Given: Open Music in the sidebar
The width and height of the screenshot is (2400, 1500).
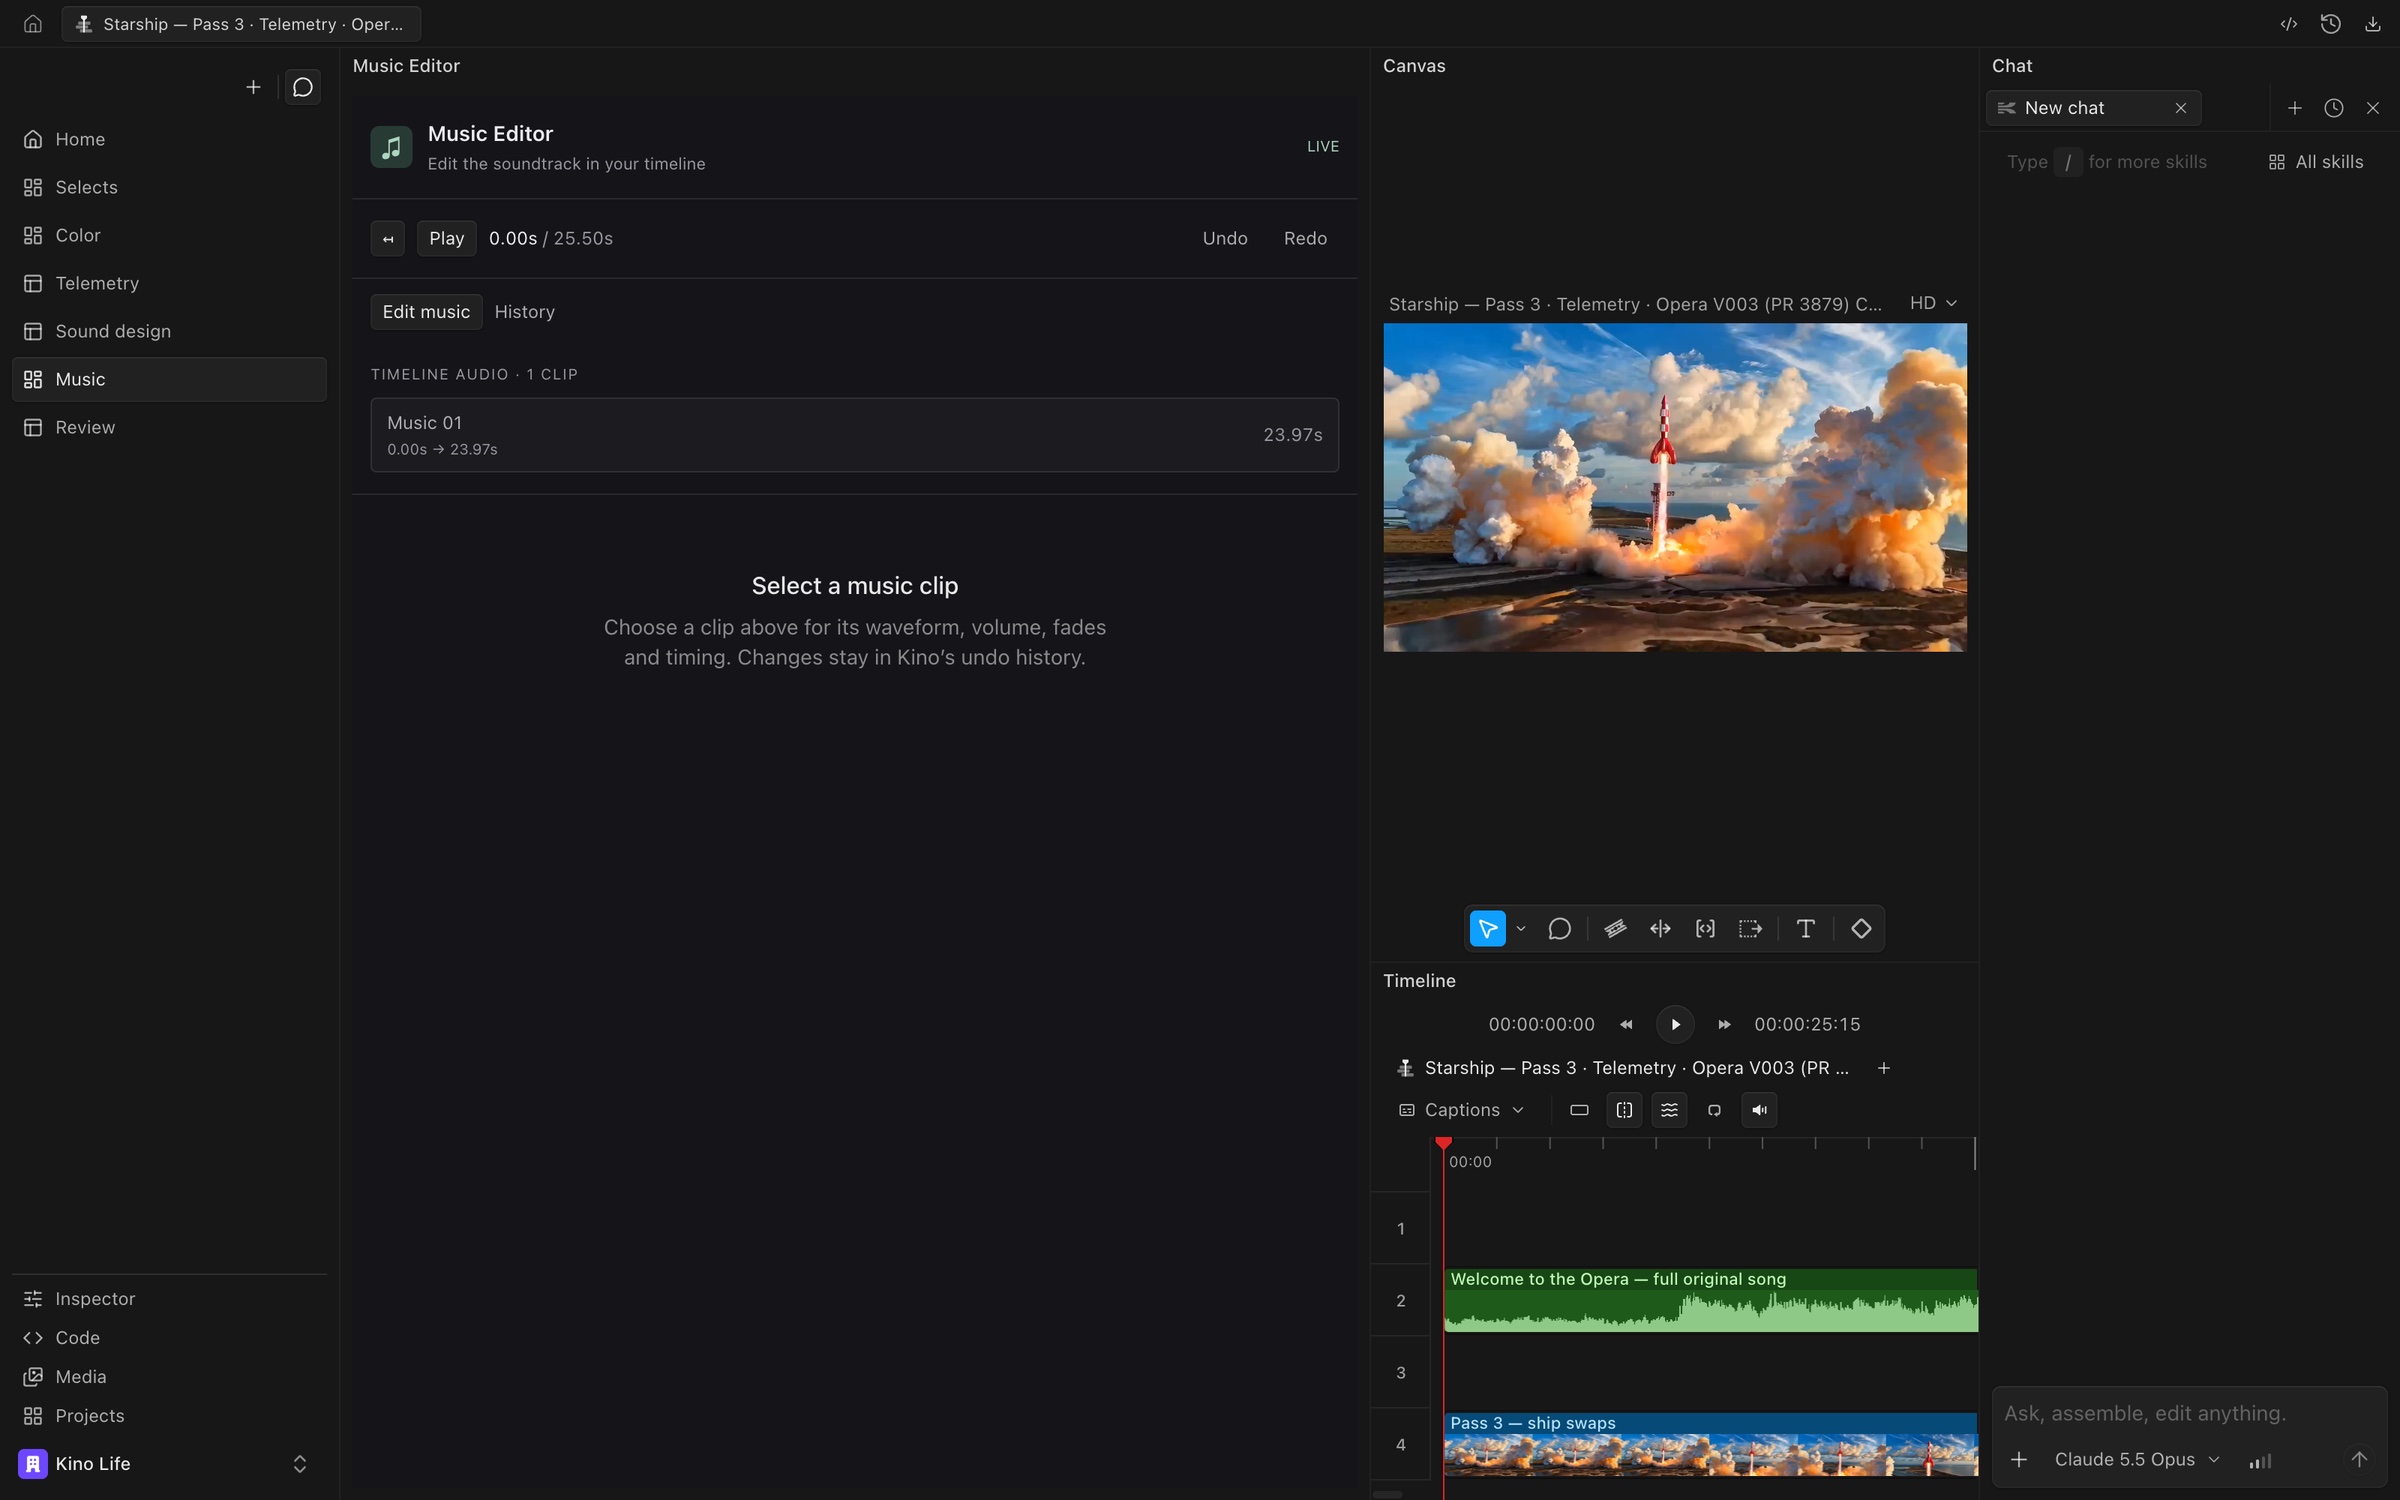Looking at the screenshot, I should (x=169, y=379).
